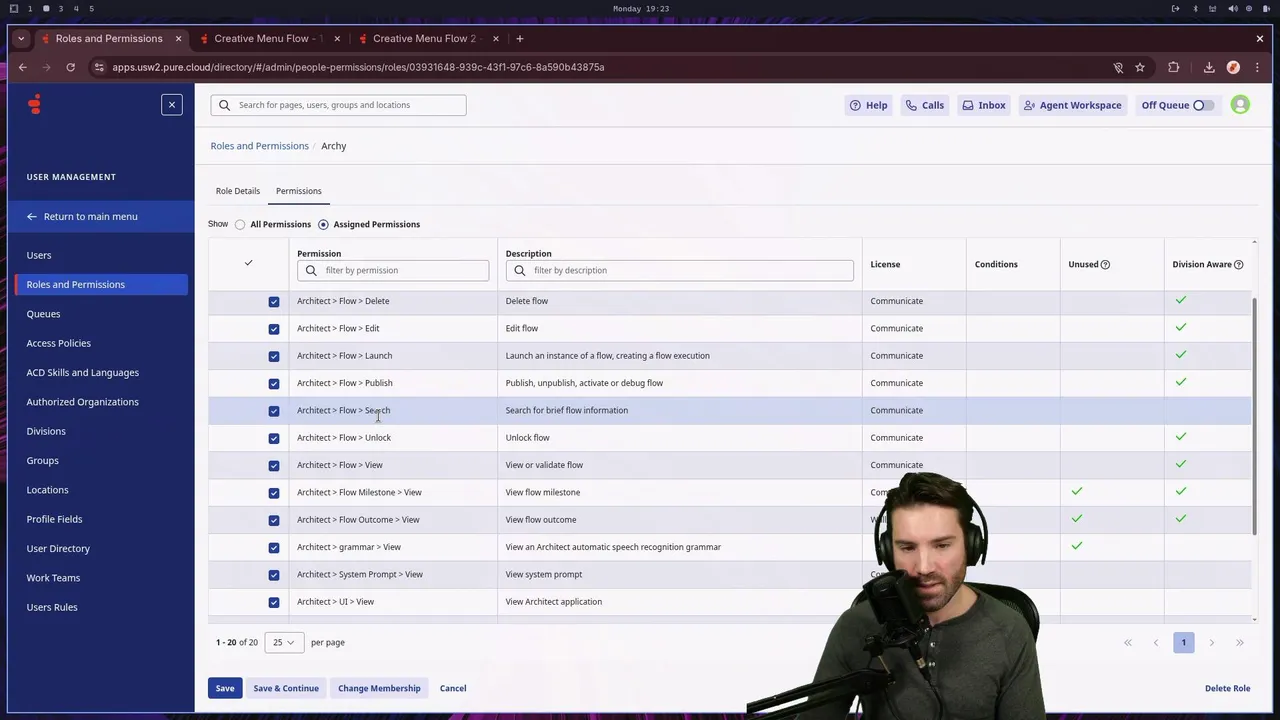Uncheck Architect > Flow Milestone > View checkbox
The width and height of the screenshot is (1280, 720).
click(x=274, y=493)
